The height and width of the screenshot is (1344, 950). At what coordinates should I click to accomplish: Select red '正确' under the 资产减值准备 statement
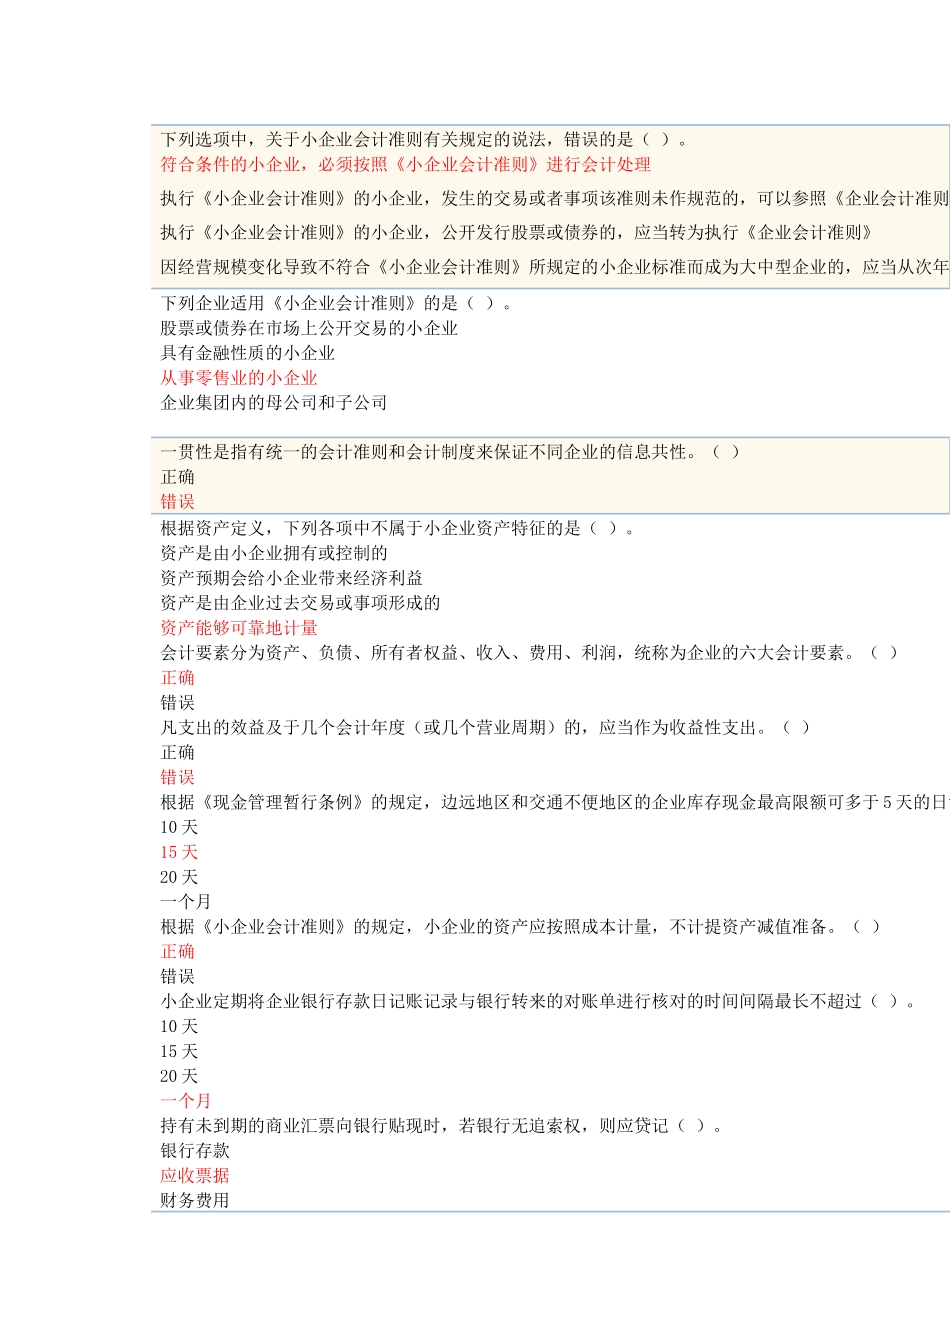(x=178, y=951)
